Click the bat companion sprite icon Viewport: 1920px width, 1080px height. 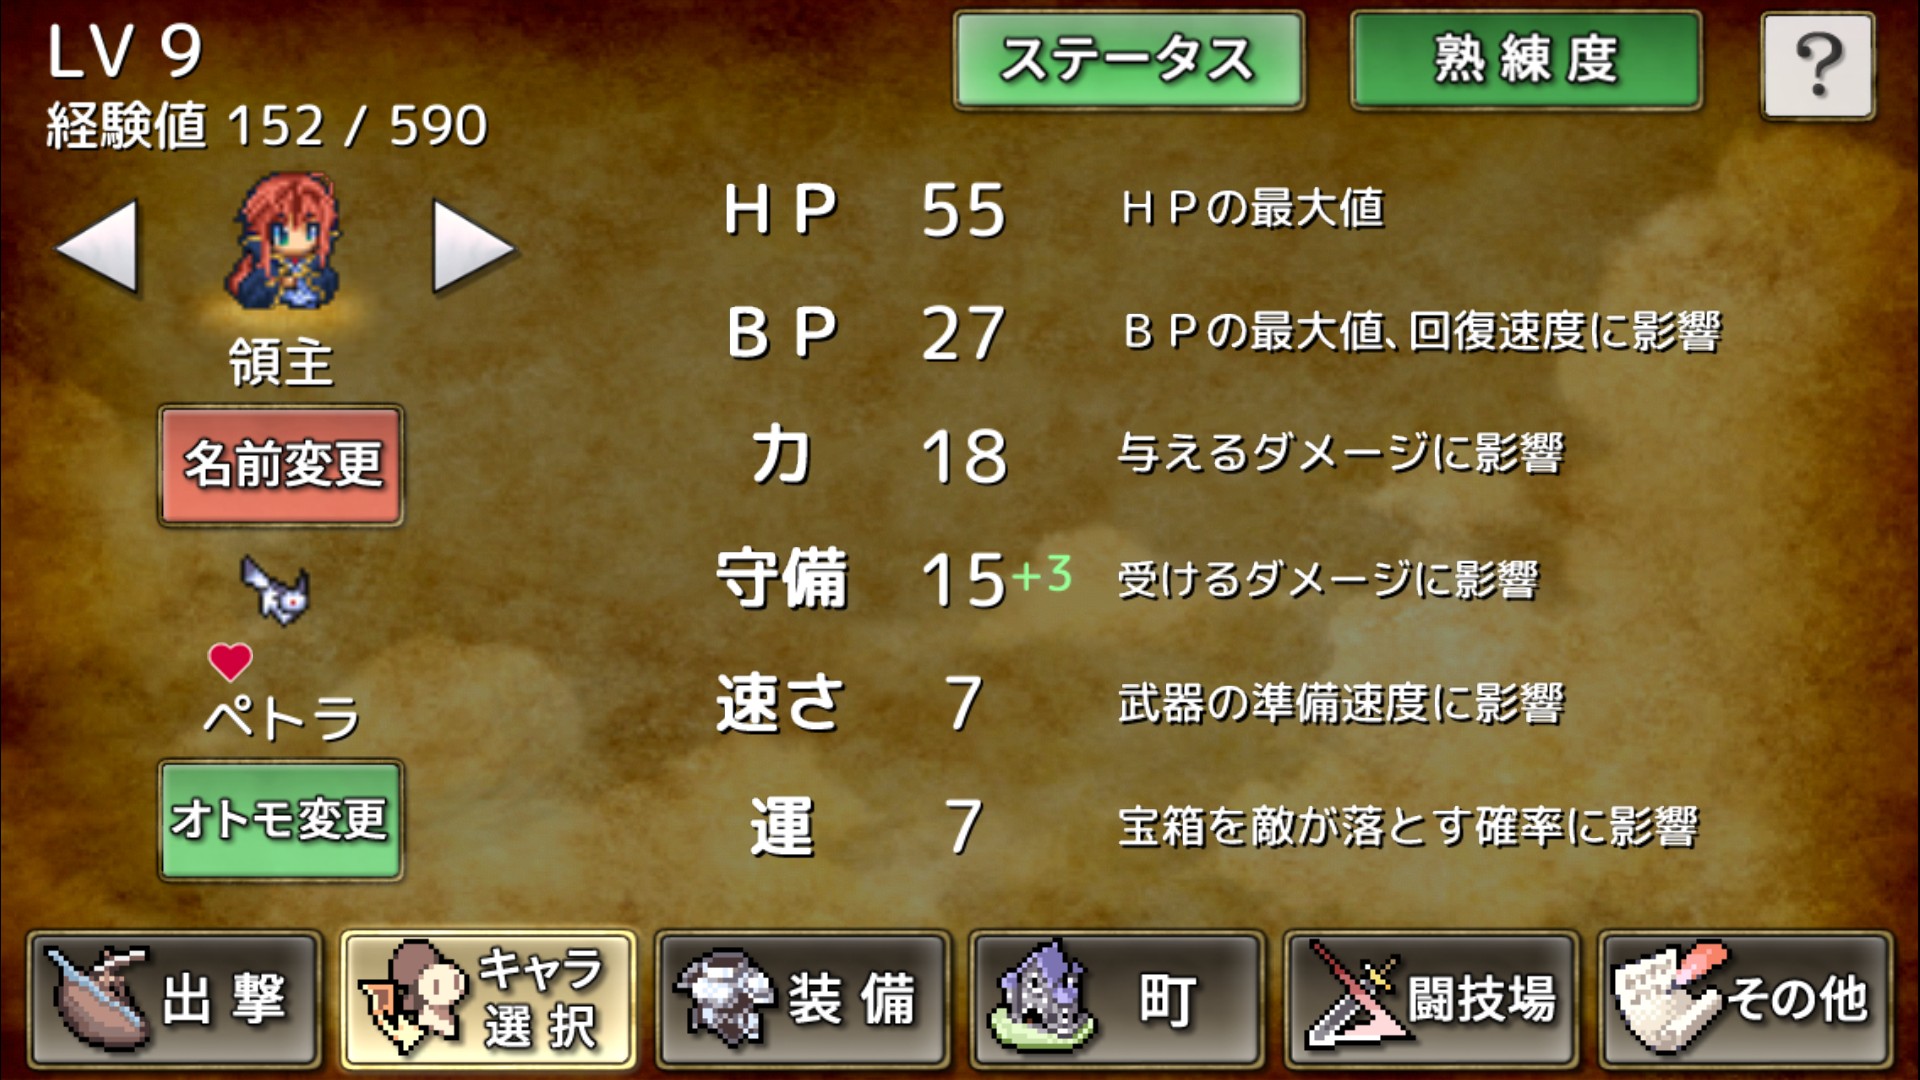(276, 590)
